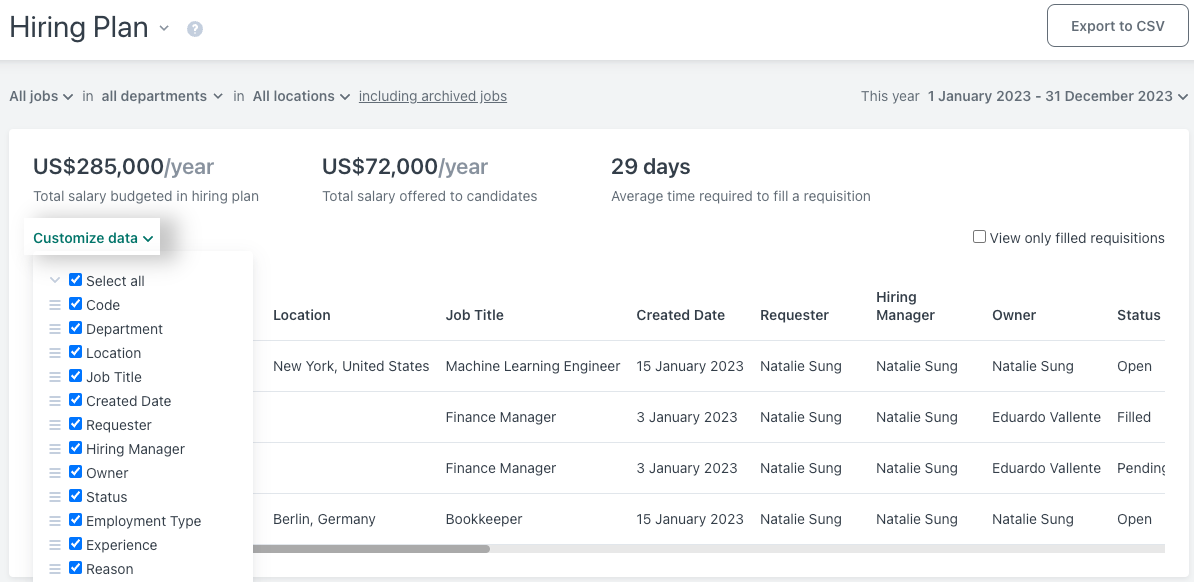Viewport: 1194px width, 582px height.
Task: Toggle the Select all checkbox
Action: [x=75, y=280]
